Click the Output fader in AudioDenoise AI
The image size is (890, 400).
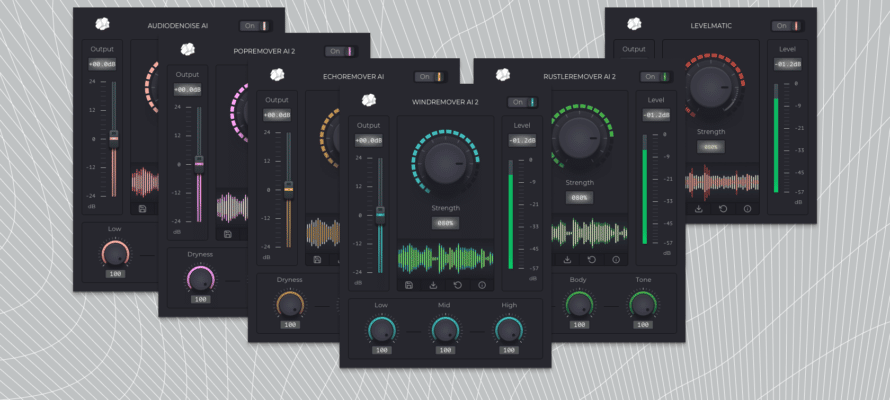tap(114, 139)
